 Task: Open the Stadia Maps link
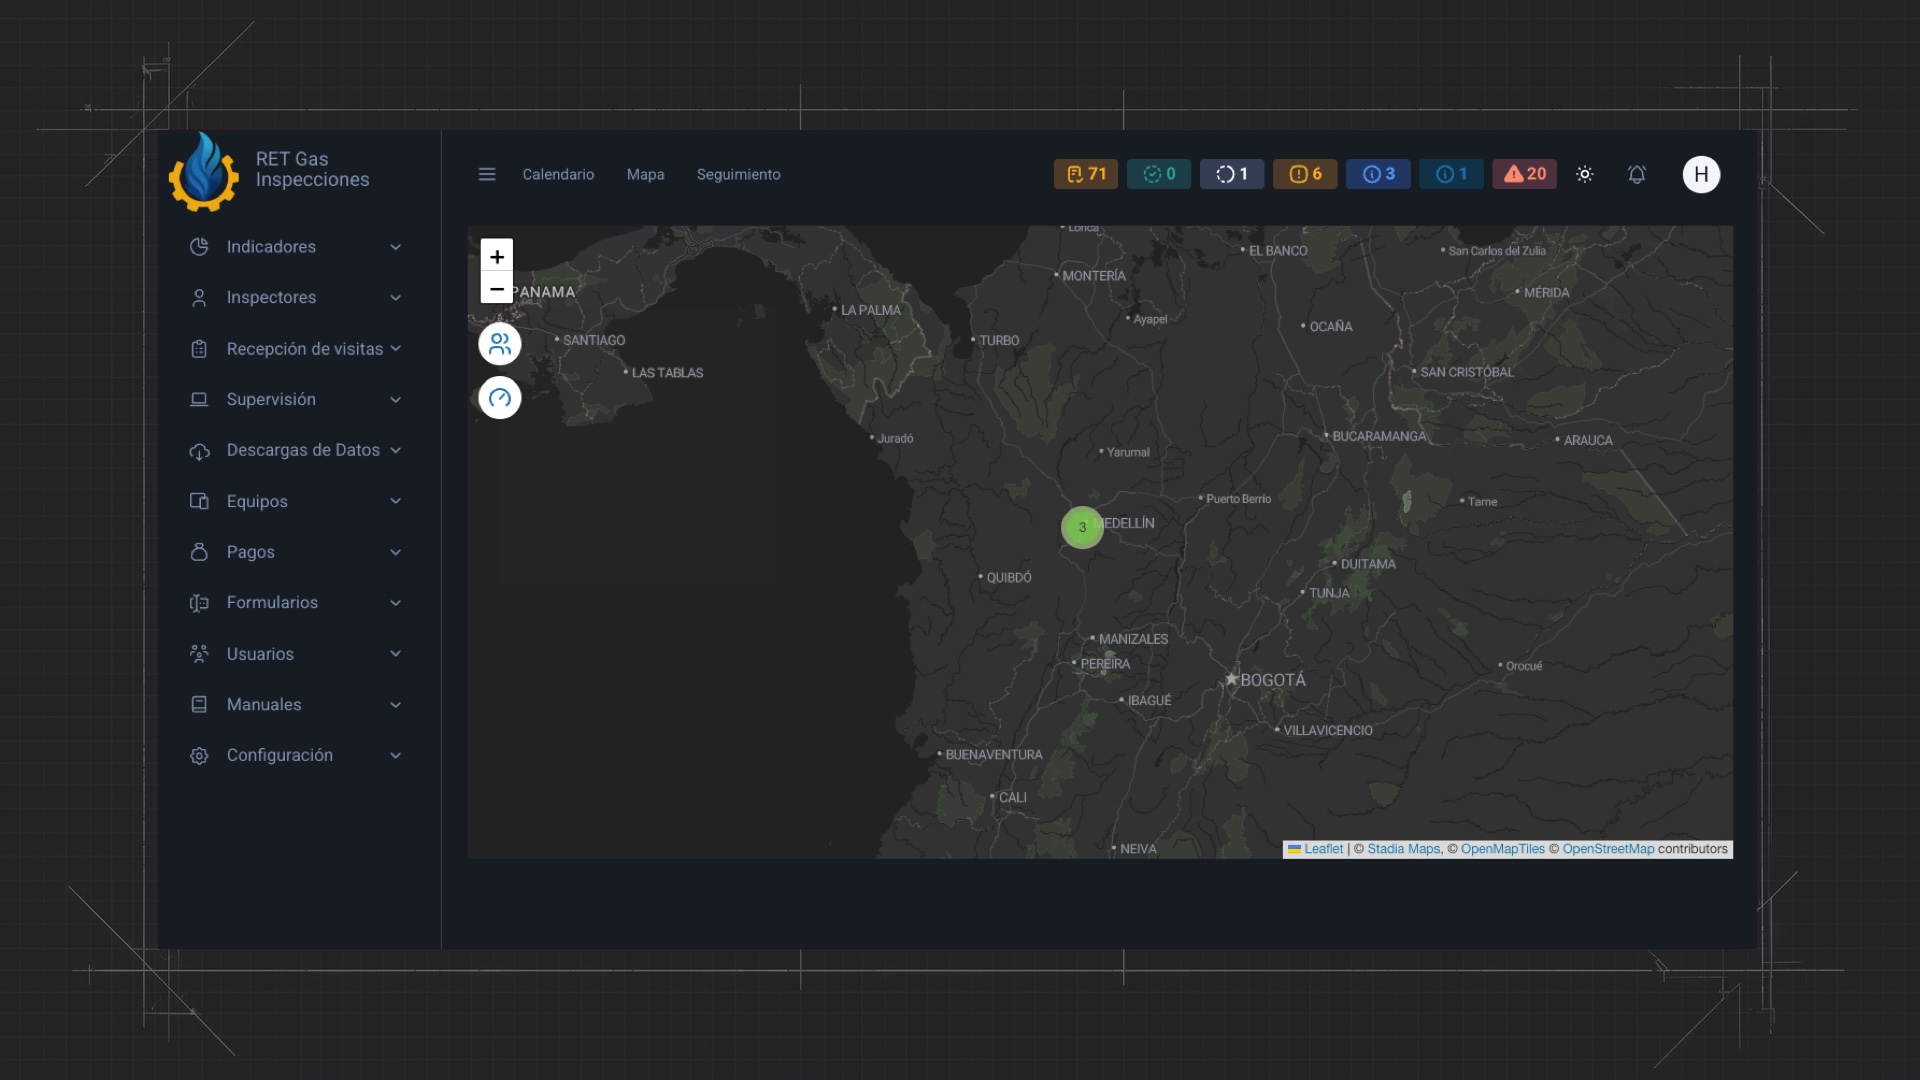(x=1404, y=849)
